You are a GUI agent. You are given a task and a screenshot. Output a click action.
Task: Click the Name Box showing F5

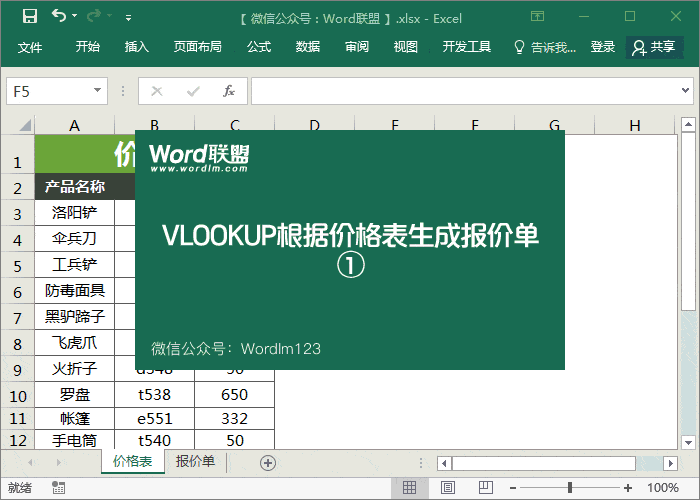pos(57,92)
